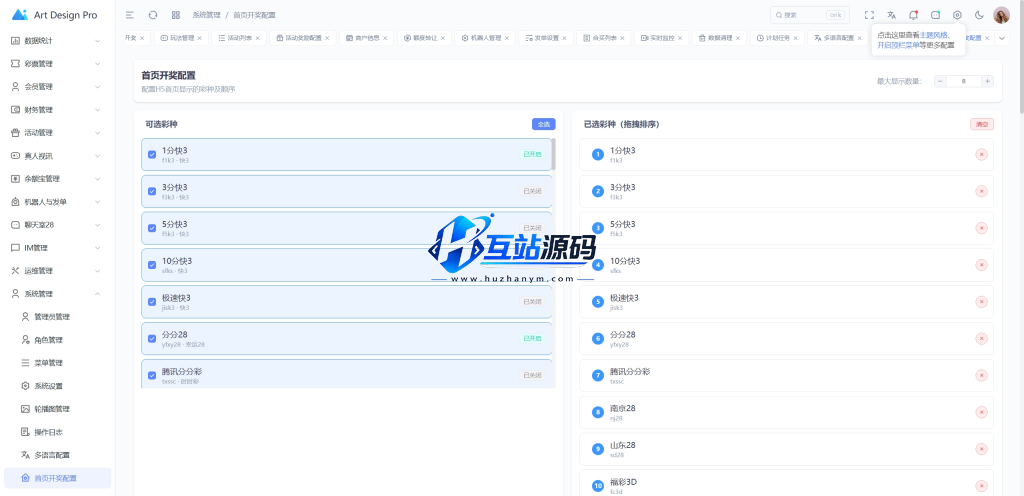Image resolution: width=1024 pixels, height=496 pixels.
Task: Open the settings gear in the header
Action: pyautogui.click(x=957, y=15)
